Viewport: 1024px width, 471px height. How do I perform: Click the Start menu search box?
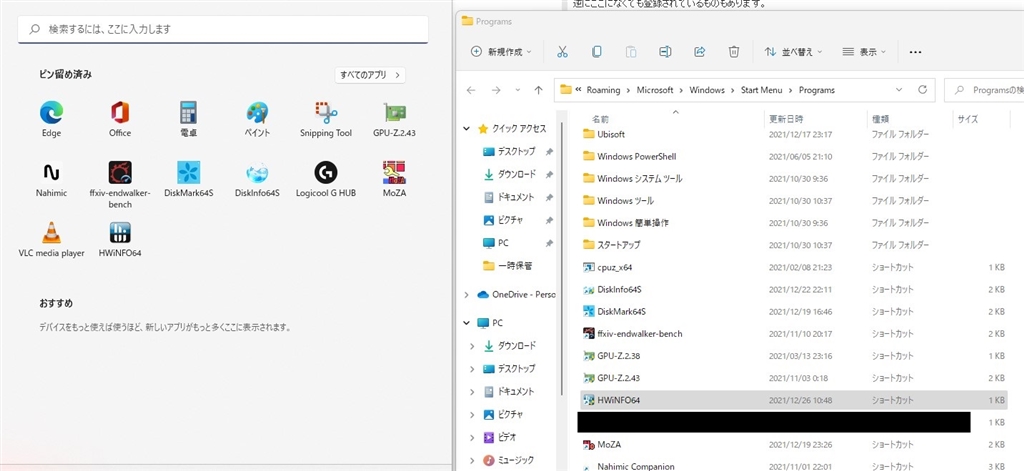pos(223,29)
